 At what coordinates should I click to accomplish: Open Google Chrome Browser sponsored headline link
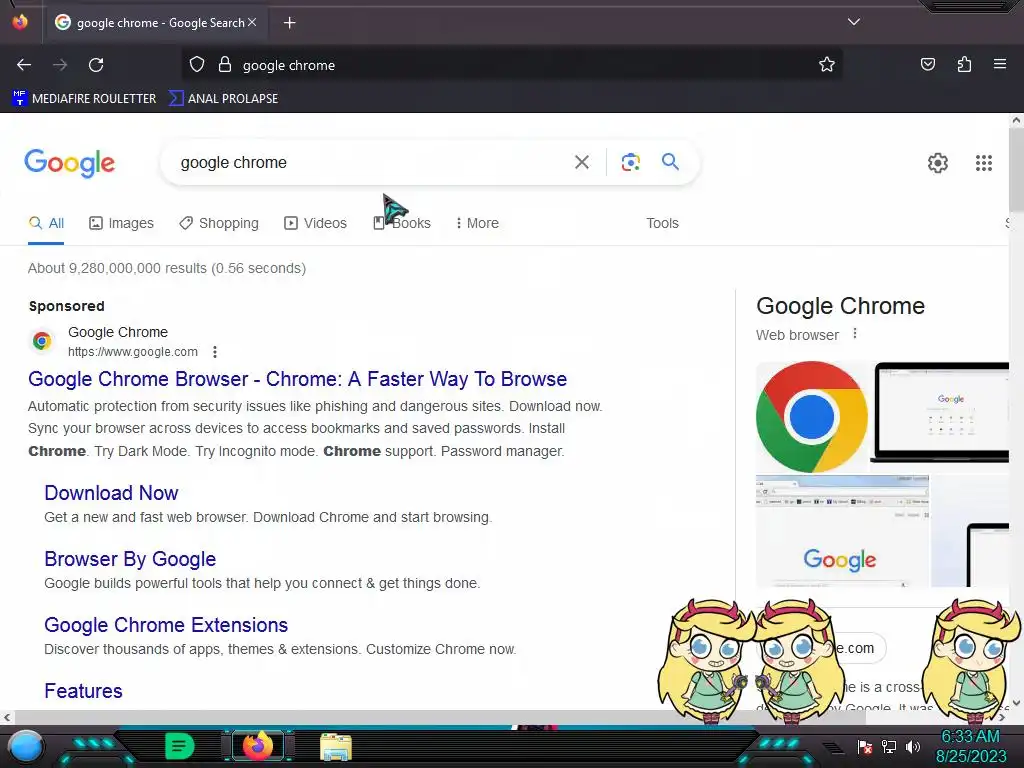(x=297, y=379)
